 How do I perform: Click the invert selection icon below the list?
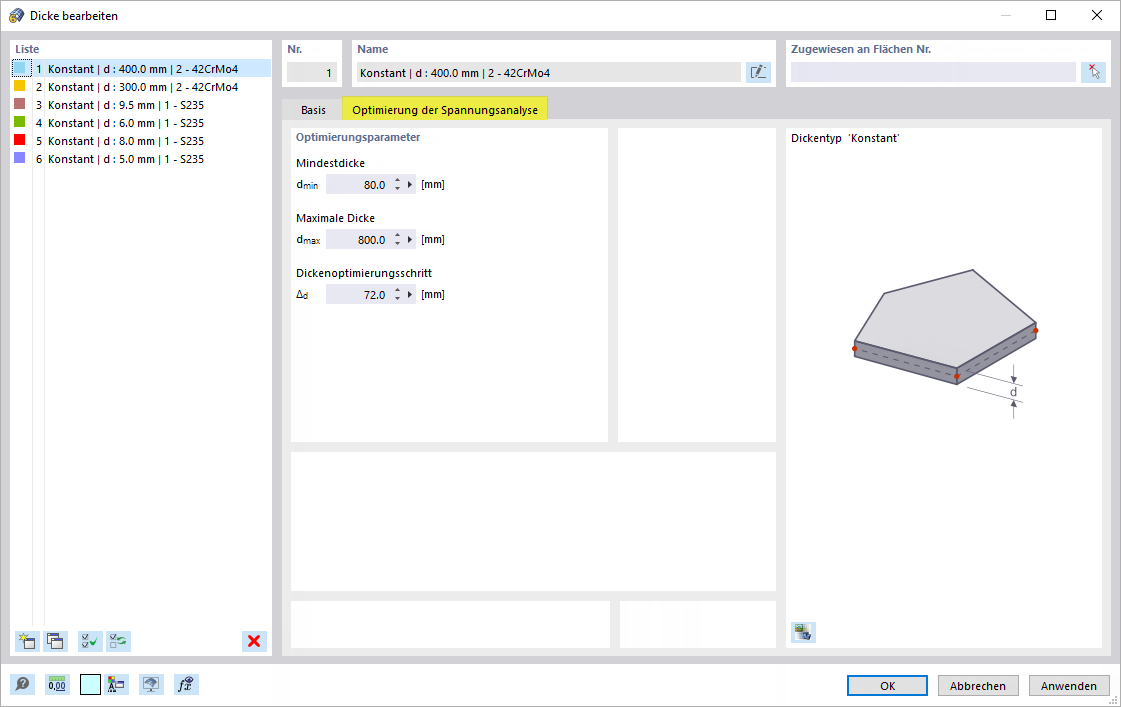click(x=119, y=641)
